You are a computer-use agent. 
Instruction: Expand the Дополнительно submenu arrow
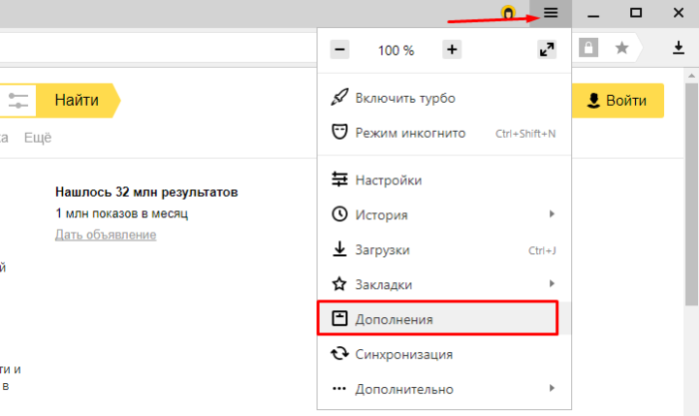pos(552,388)
